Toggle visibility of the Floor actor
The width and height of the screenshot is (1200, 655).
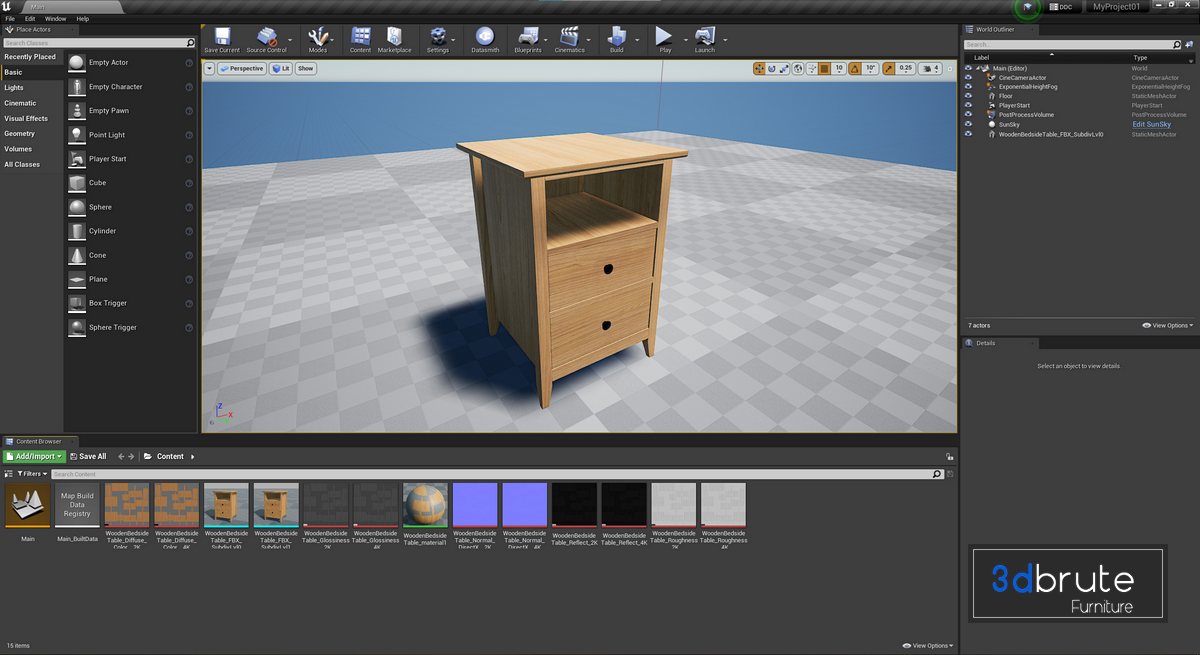point(968,96)
